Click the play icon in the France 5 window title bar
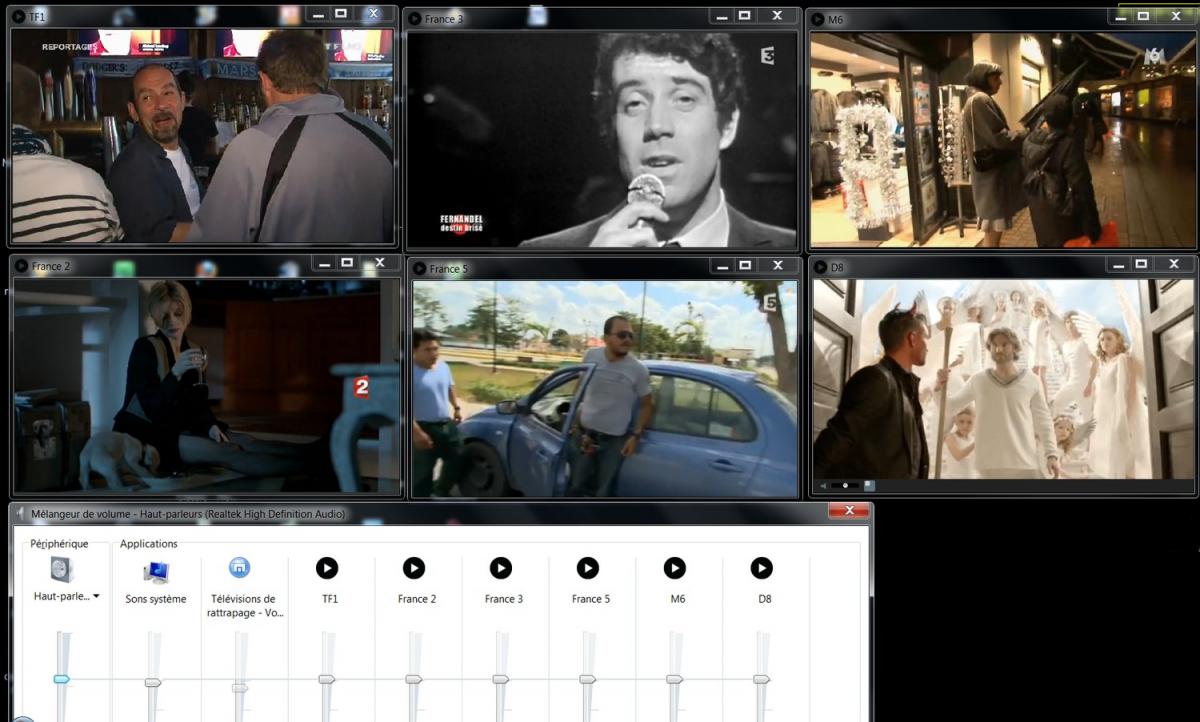 [419, 268]
